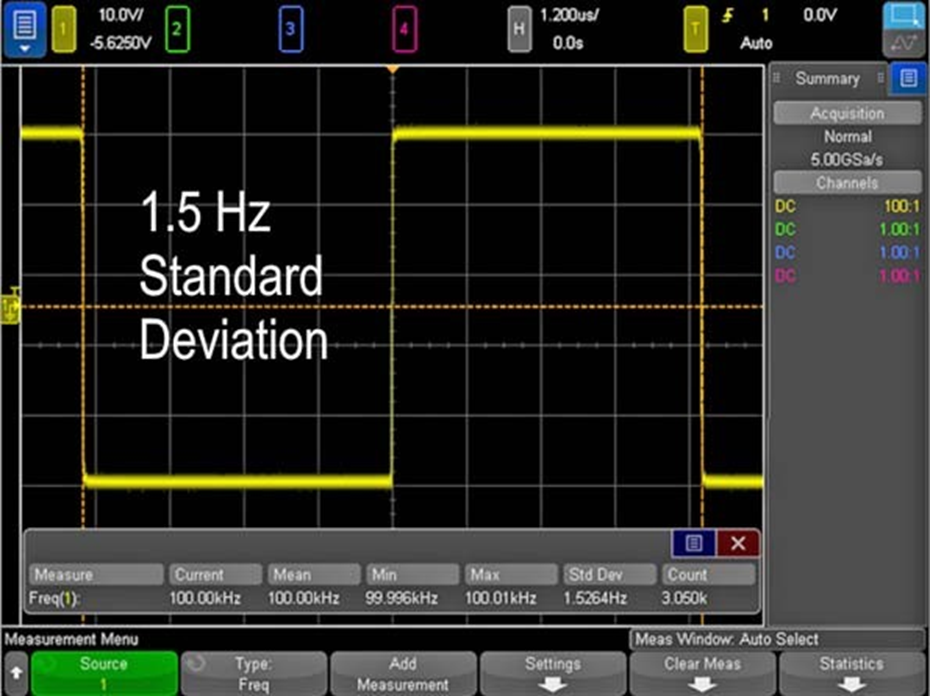Expand the Clear Meas softkey menu
930x696 pixels.
[702, 673]
